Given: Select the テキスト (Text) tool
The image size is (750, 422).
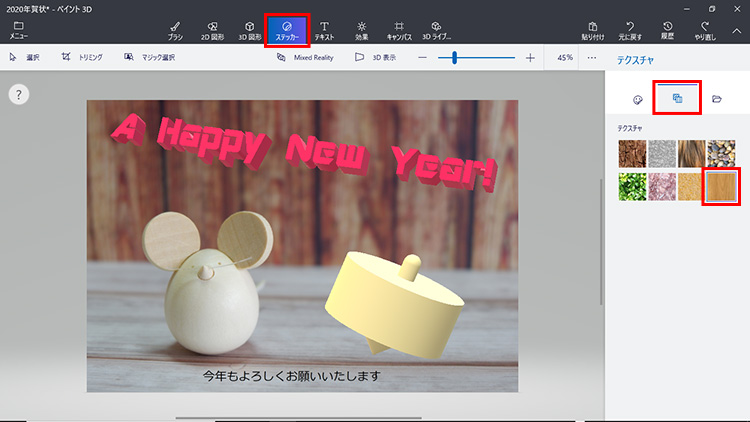Looking at the screenshot, I should tap(324, 28).
